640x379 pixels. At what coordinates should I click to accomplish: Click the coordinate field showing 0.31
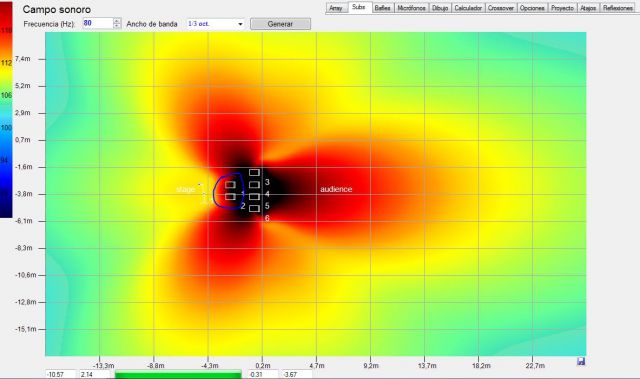263,375
